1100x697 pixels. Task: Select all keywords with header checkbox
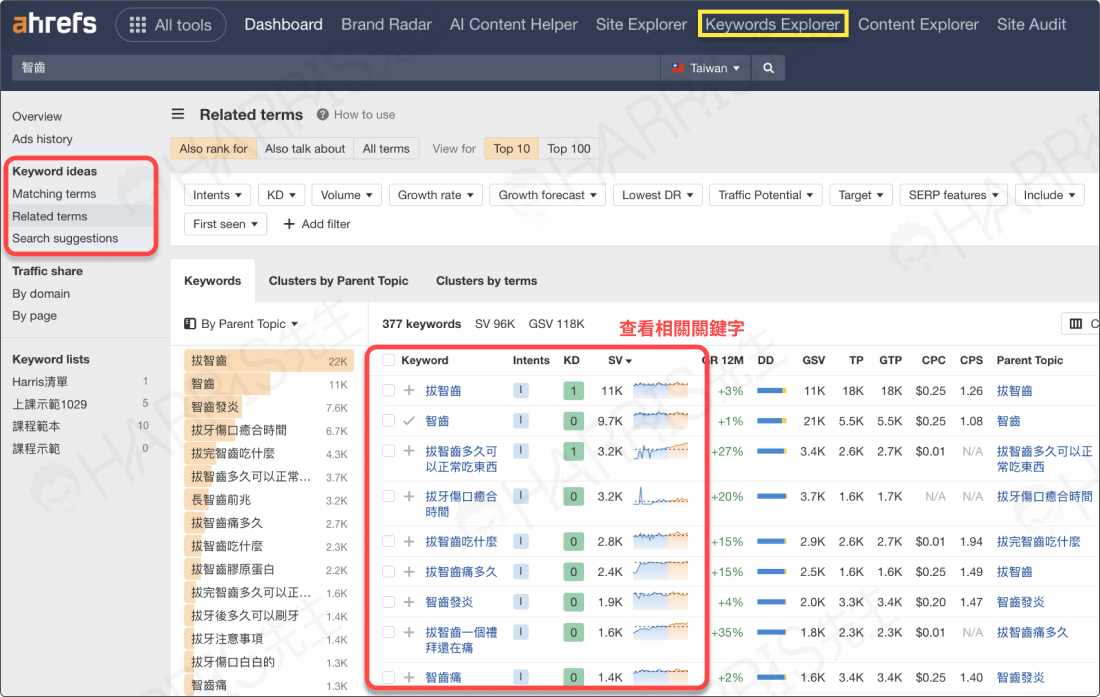(388, 360)
